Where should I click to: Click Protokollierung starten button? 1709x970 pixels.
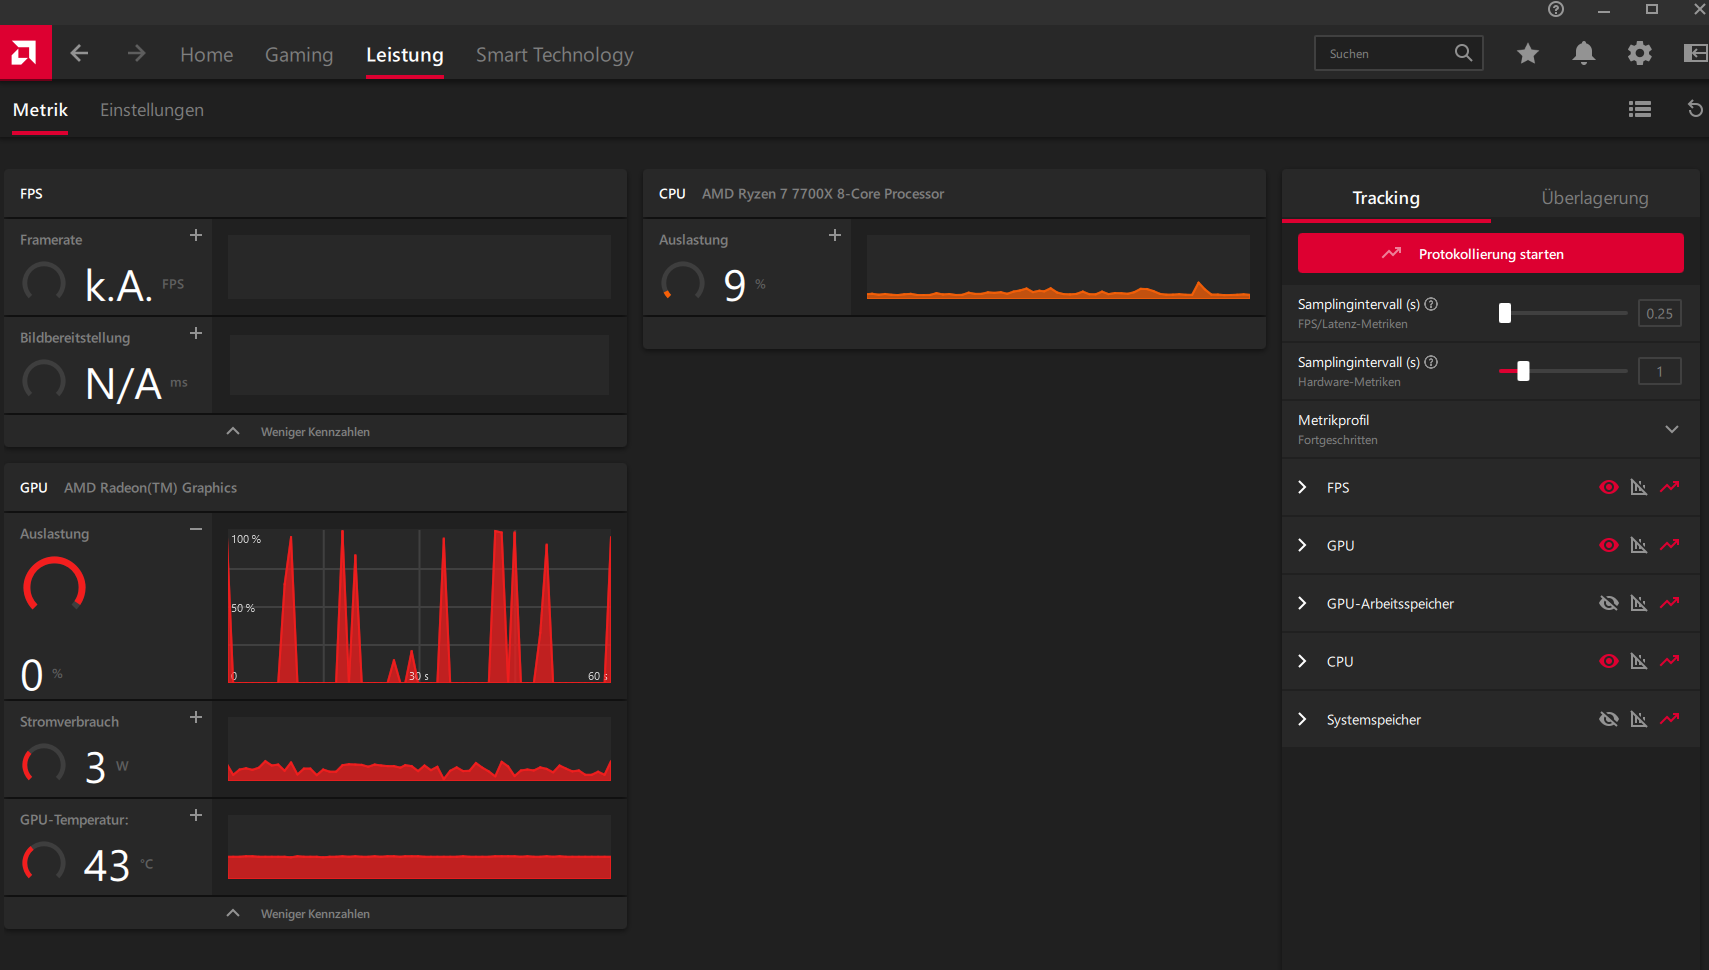(x=1490, y=253)
